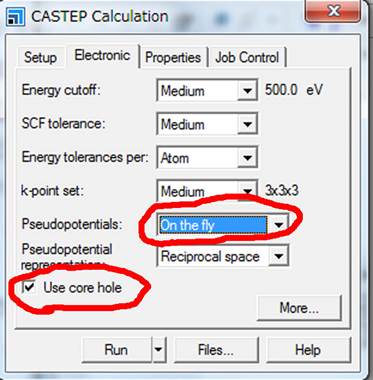
Task: Open the Energy tolerances per dropdown arrow
Action: coord(247,157)
